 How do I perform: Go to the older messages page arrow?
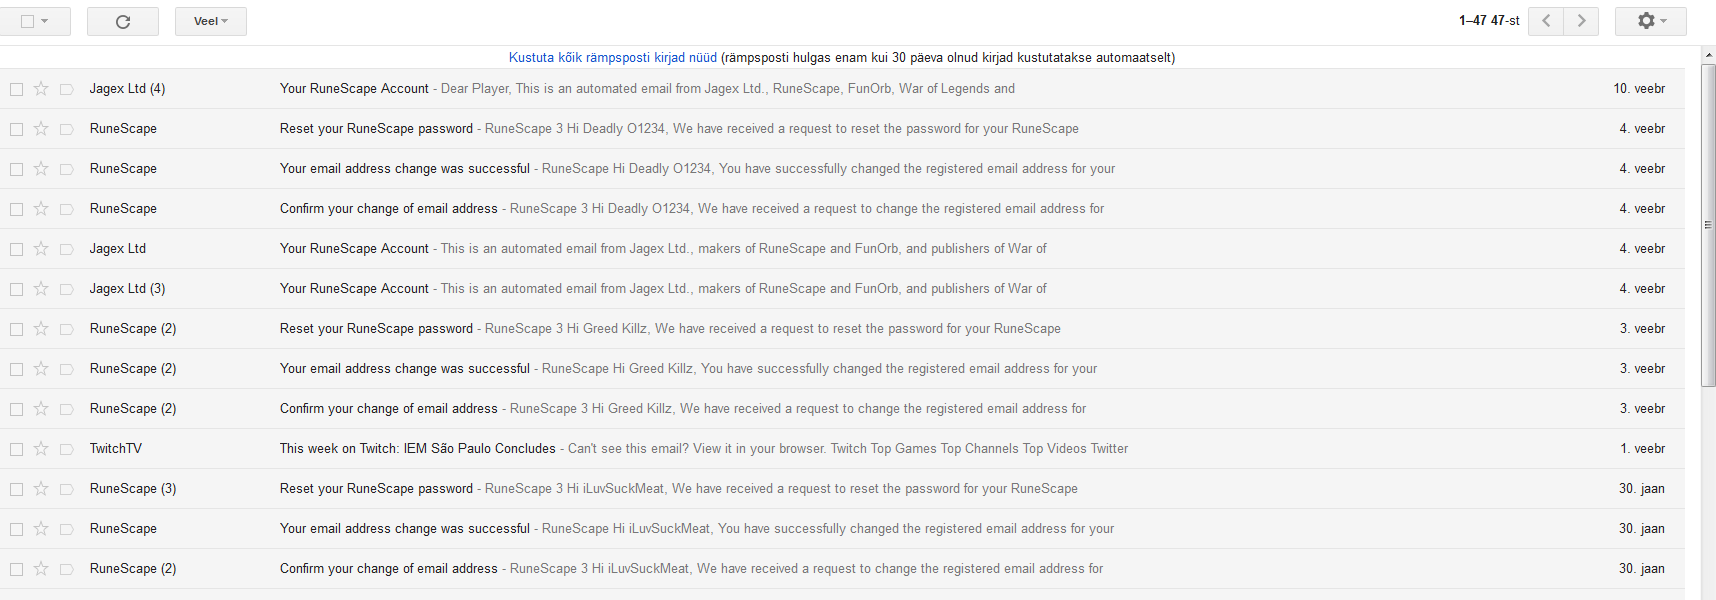click(1581, 21)
